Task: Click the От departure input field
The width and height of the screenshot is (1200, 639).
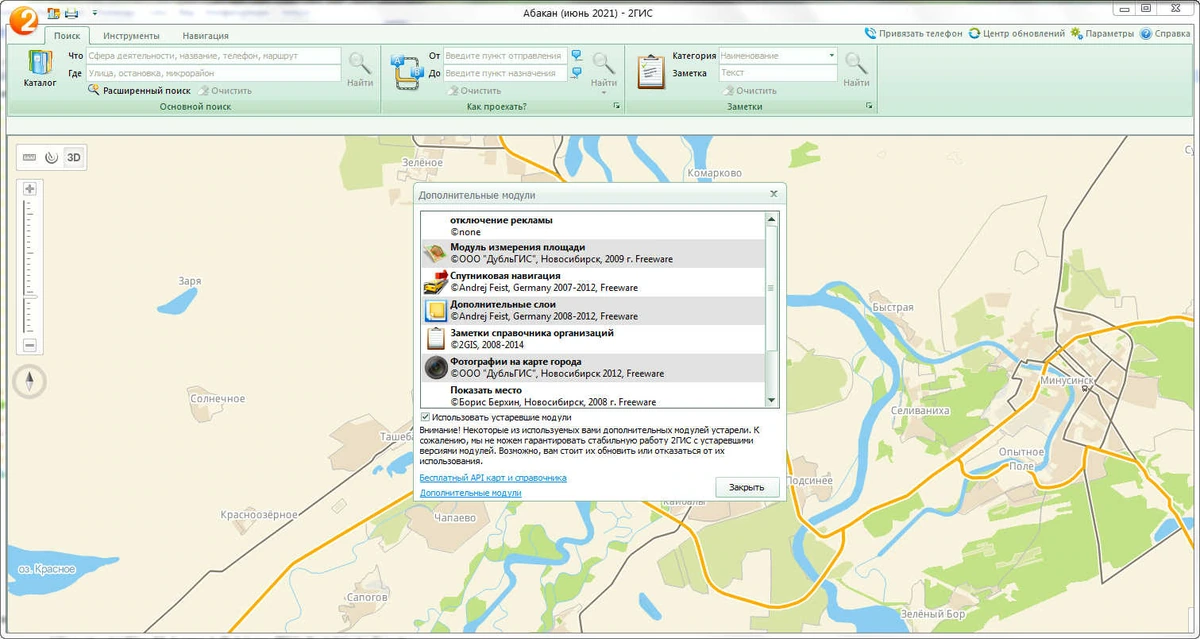Action: pyautogui.click(x=505, y=56)
